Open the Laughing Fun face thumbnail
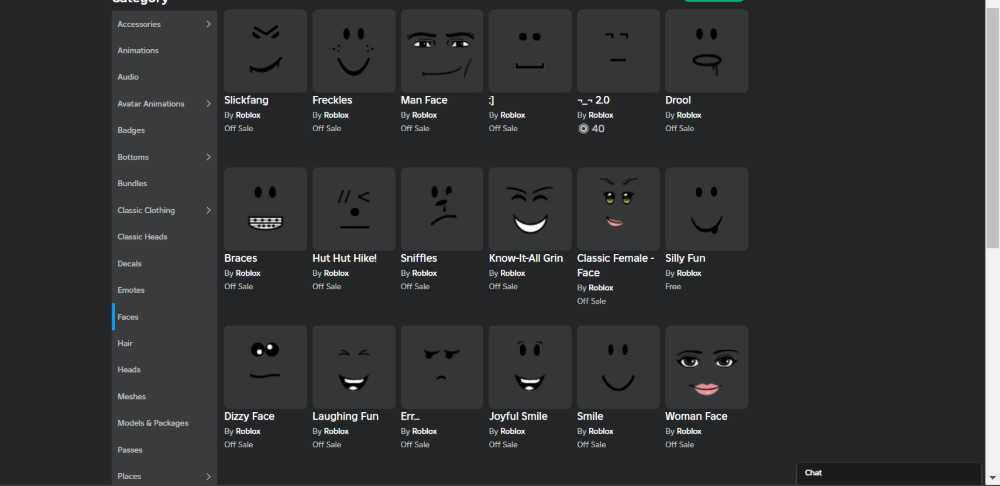 pyautogui.click(x=353, y=367)
